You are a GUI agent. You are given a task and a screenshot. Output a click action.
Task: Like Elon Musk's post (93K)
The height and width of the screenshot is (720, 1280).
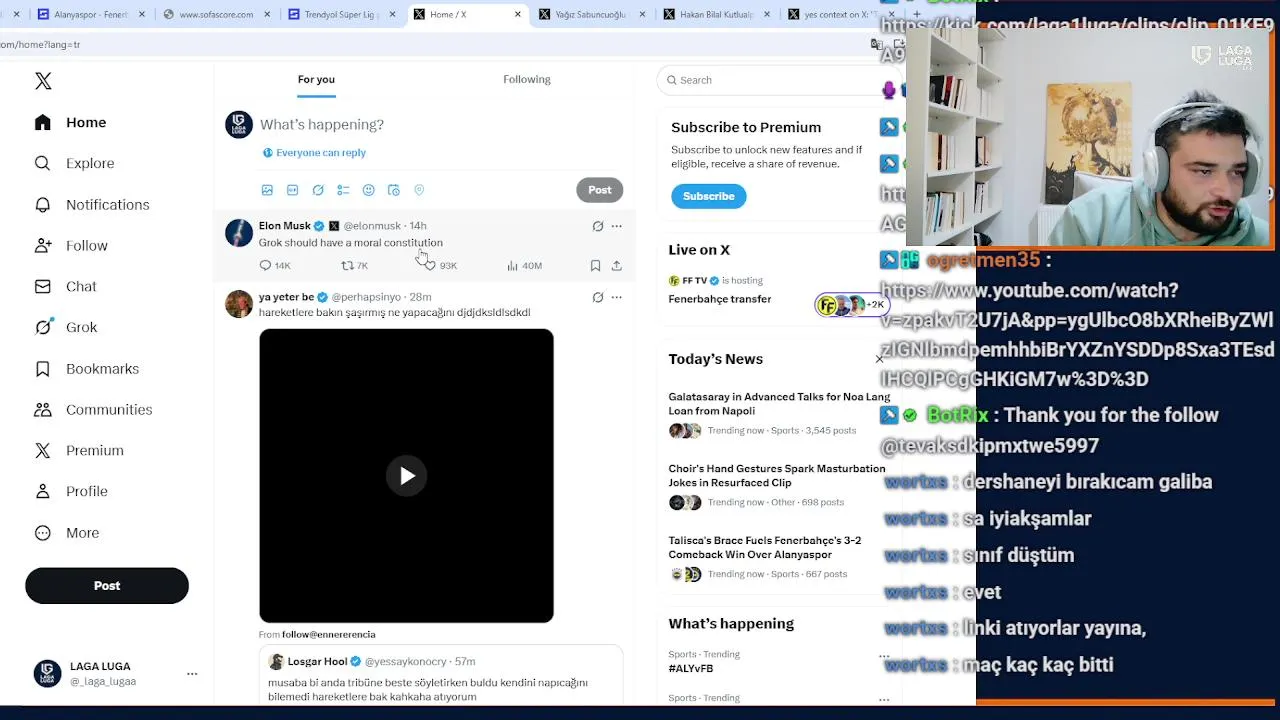coord(441,265)
